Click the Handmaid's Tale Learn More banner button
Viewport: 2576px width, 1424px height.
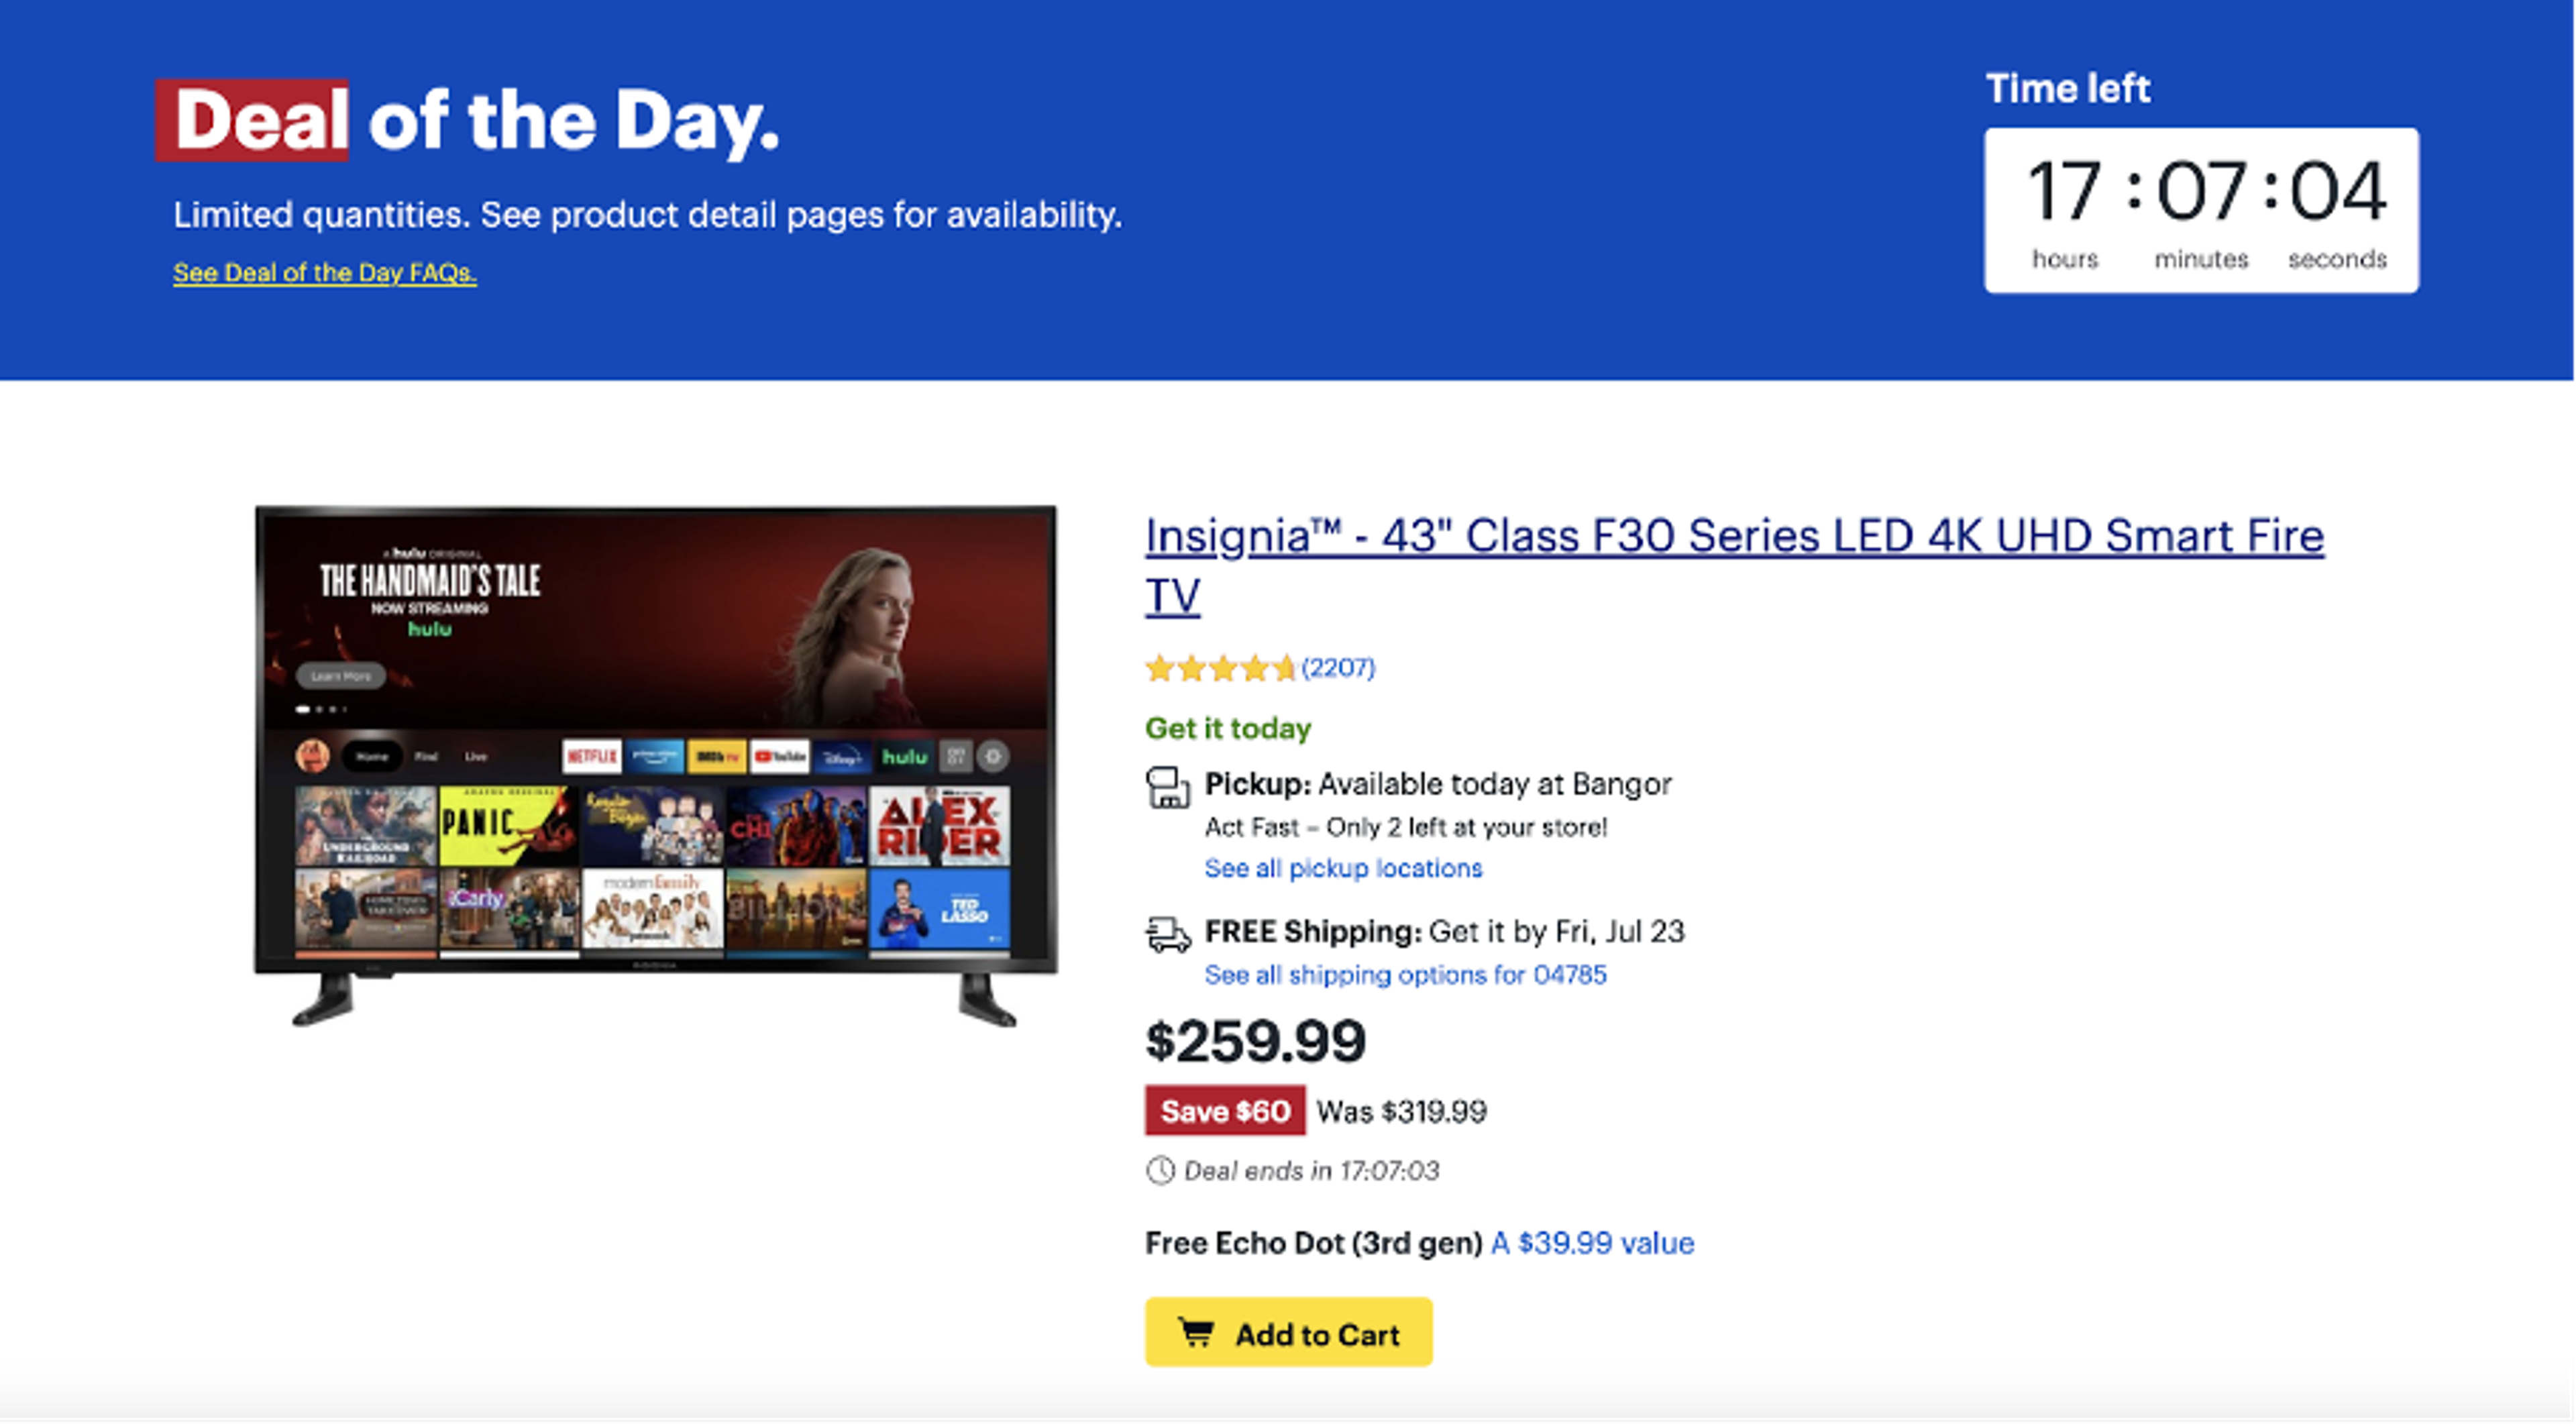(x=342, y=676)
